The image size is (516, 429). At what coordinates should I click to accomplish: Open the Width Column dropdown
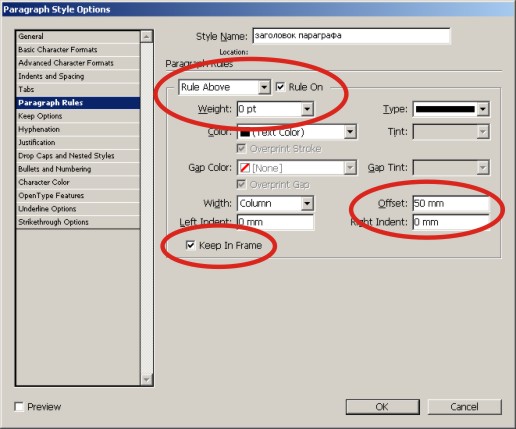point(275,203)
